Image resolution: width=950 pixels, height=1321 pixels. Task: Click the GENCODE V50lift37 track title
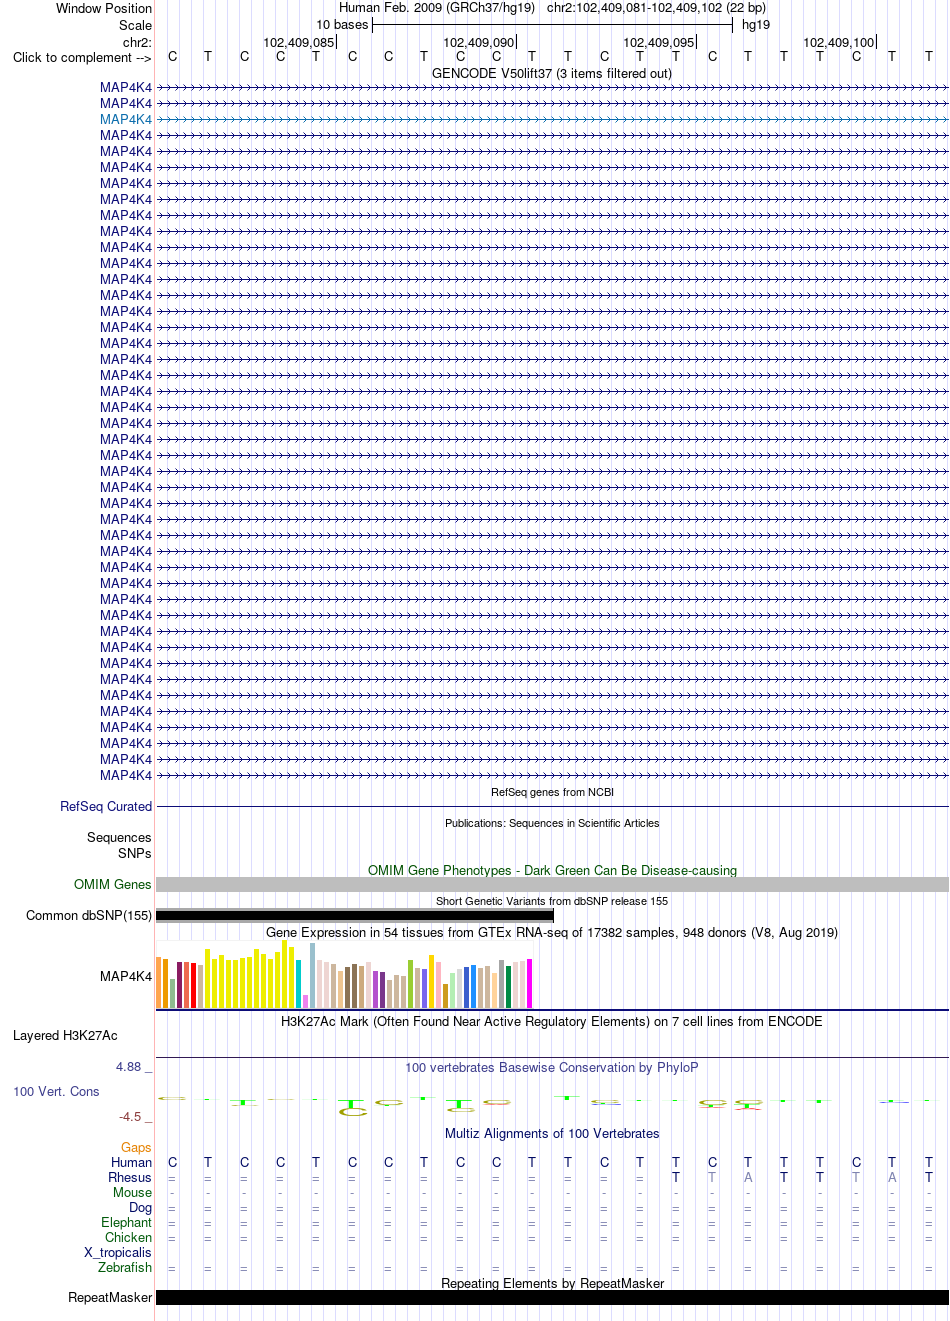click(552, 73)
